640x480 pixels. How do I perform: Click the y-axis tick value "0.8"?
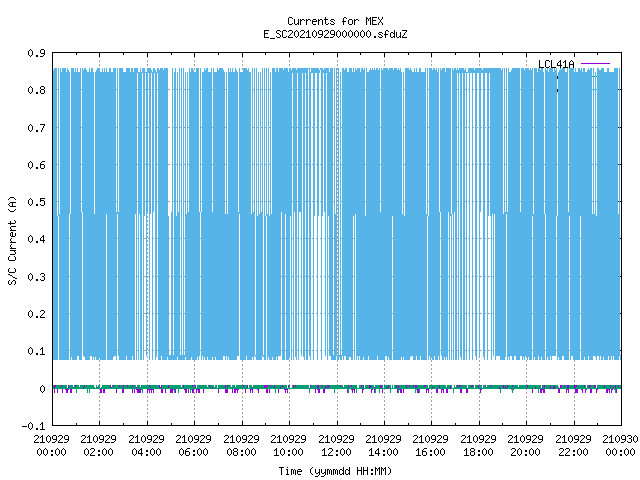pyautogui.click(x=36, y=90)
